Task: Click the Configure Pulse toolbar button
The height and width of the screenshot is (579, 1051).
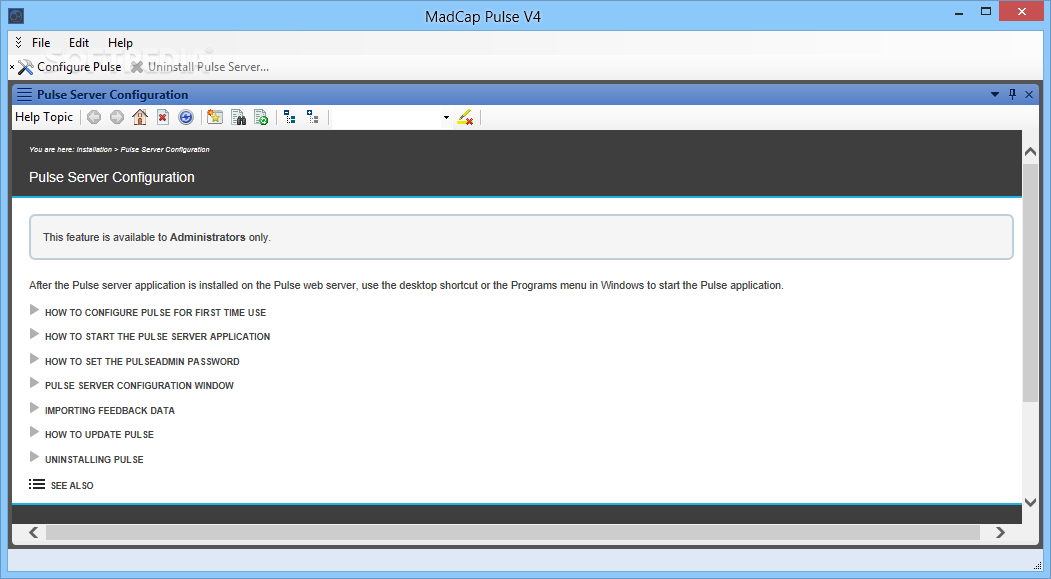Action: (70, 67)
